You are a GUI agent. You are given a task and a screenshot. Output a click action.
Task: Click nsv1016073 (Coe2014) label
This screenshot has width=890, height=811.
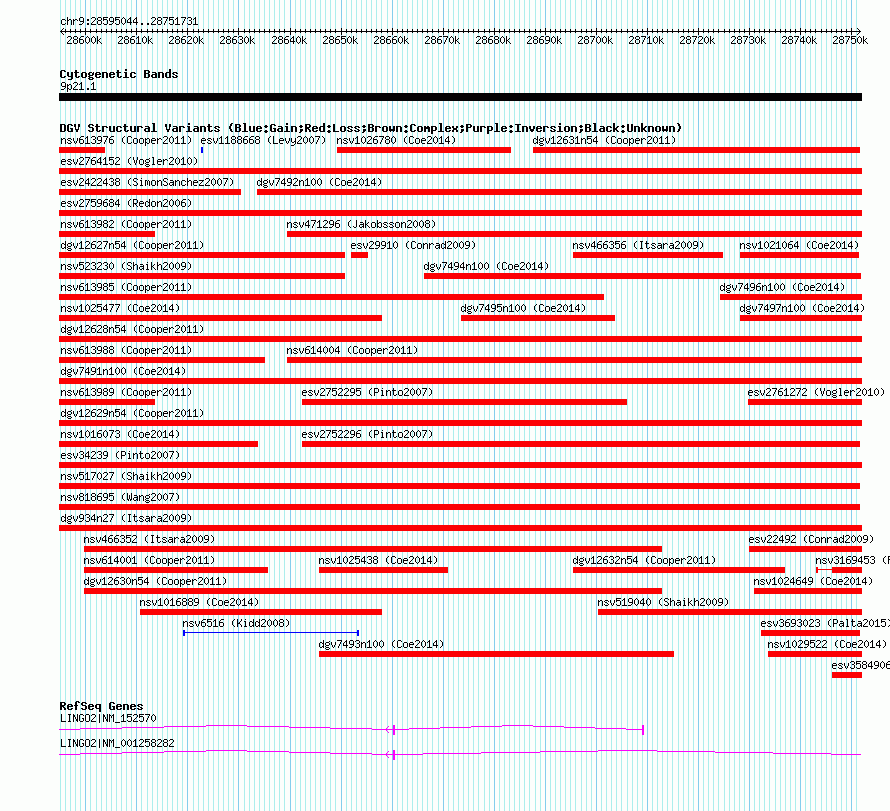(120, 434)
